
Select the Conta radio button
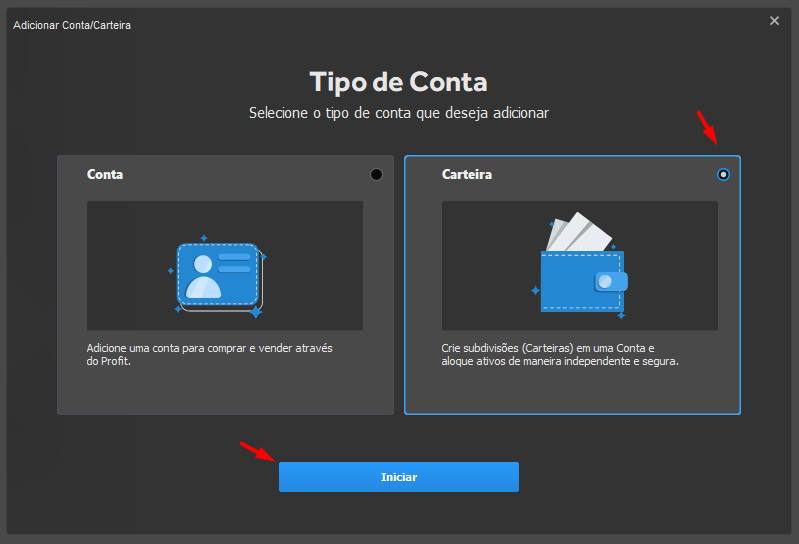click(x=376, y=175)
